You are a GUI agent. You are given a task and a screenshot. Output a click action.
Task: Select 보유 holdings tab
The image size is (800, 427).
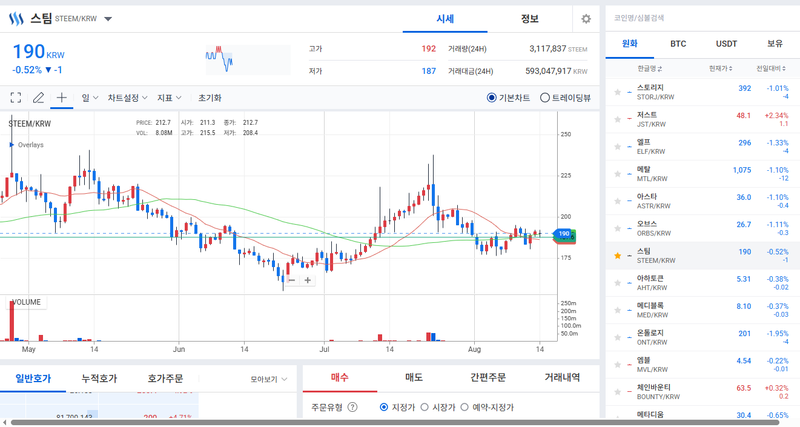[774, 44]
